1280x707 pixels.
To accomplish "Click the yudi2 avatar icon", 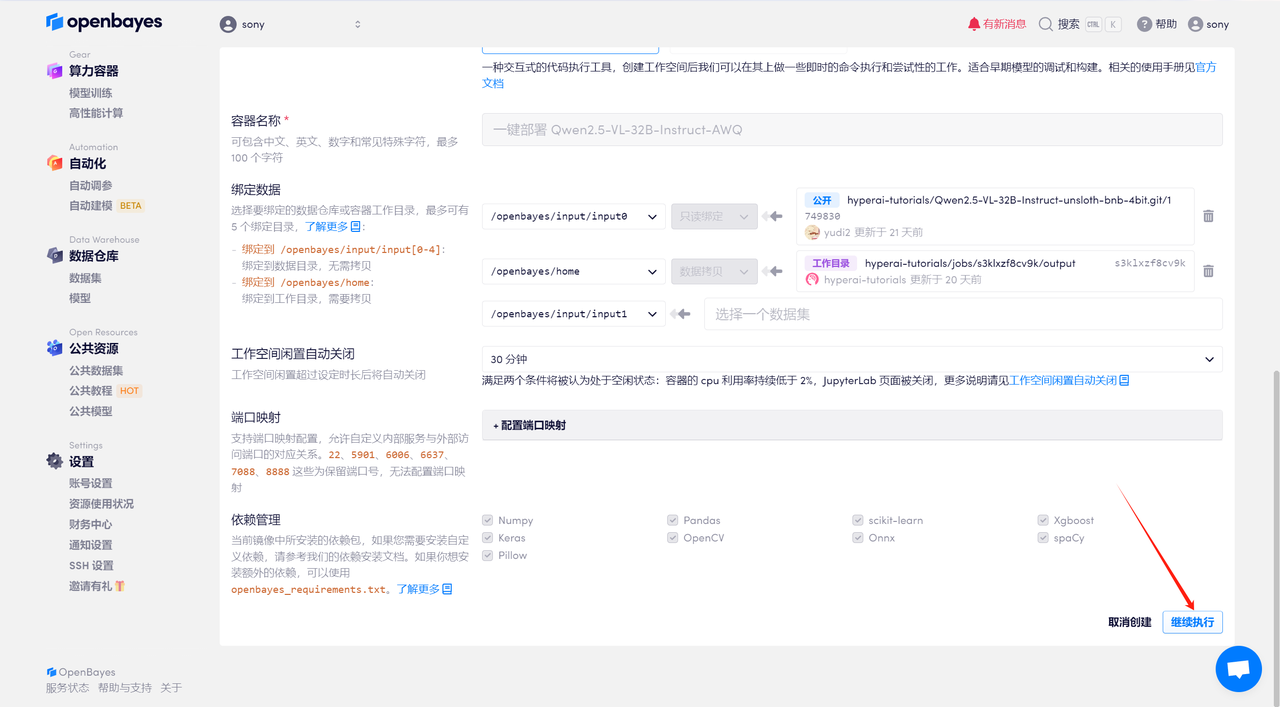I will point(813,232).
